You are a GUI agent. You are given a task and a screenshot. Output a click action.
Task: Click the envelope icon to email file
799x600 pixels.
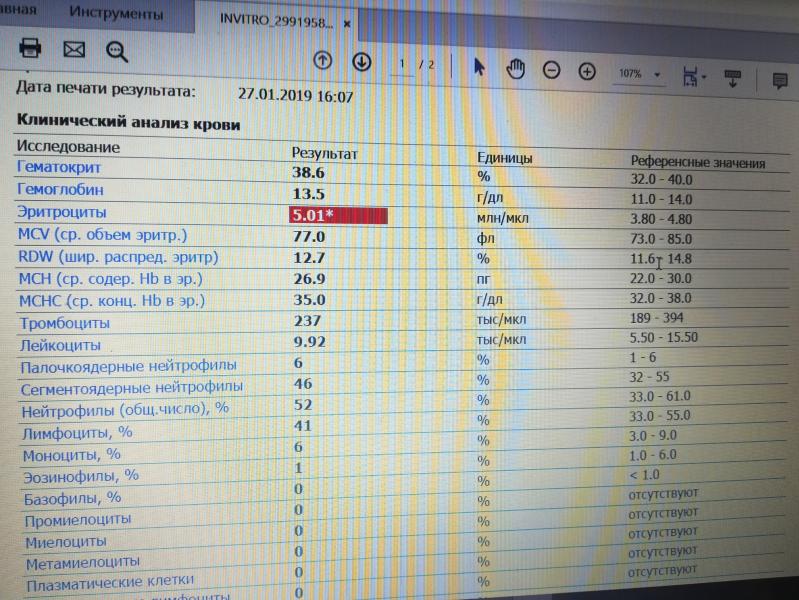(74, 50)
